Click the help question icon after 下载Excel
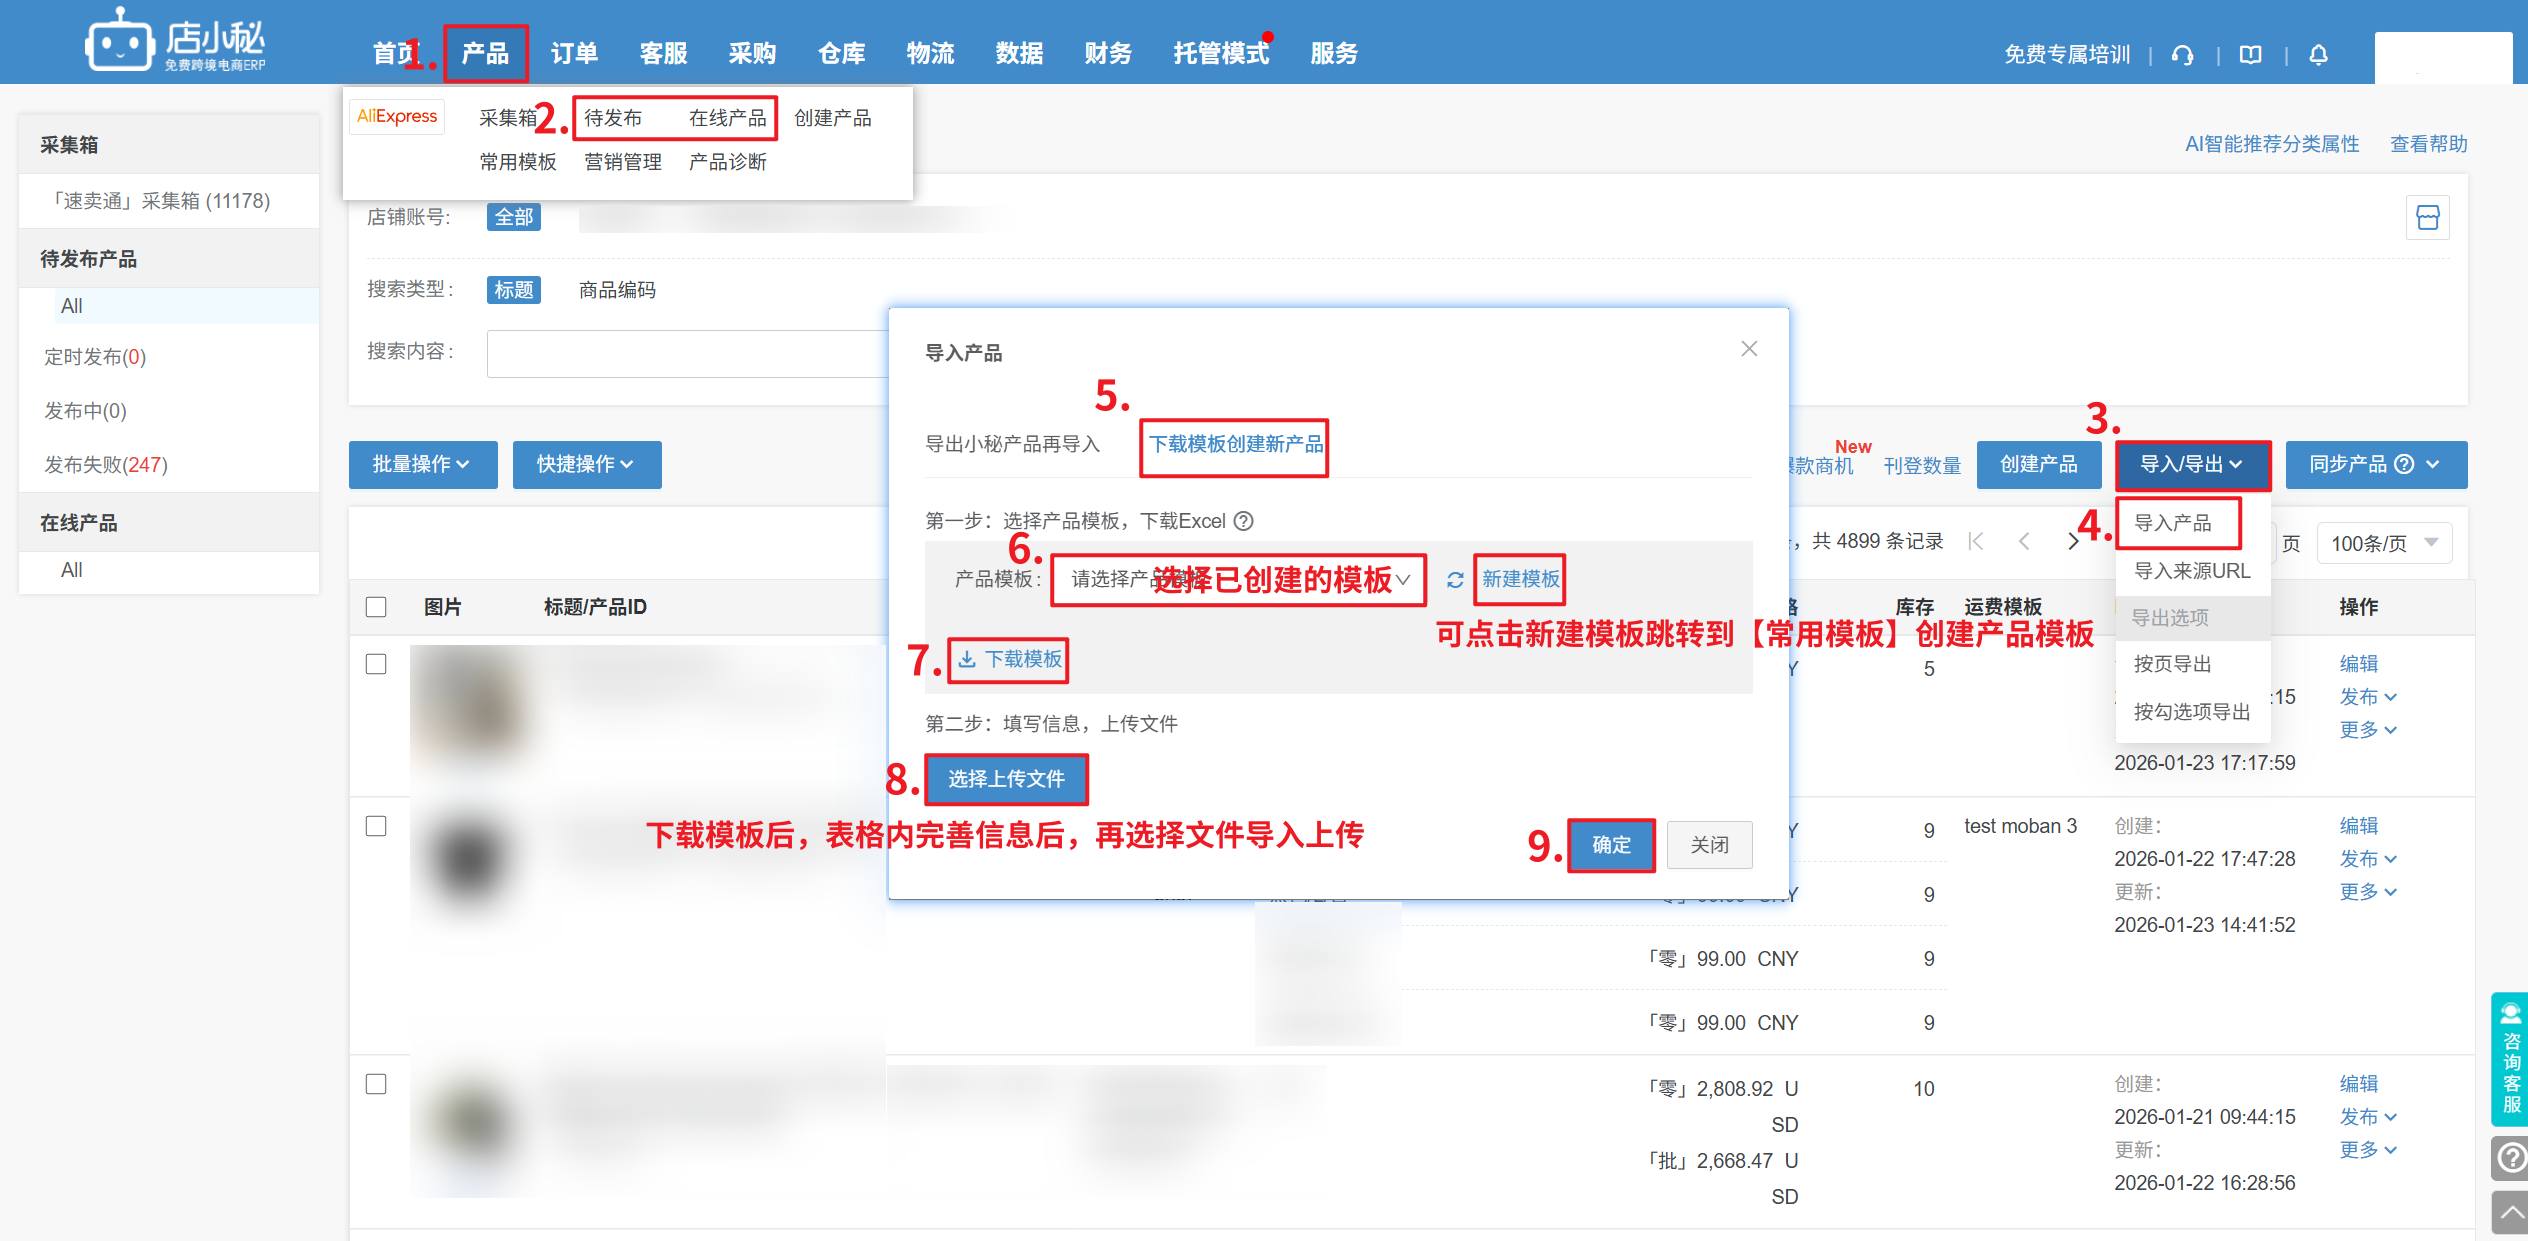The height and width of the screenshot is (1241, 2528). pyautogui.click(x=1243, y=521)
